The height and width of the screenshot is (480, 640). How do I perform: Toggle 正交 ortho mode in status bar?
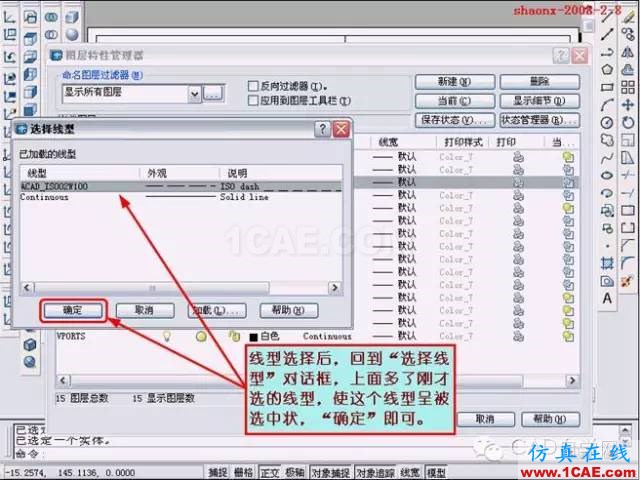pyautogui.click(x=270, y=472)
